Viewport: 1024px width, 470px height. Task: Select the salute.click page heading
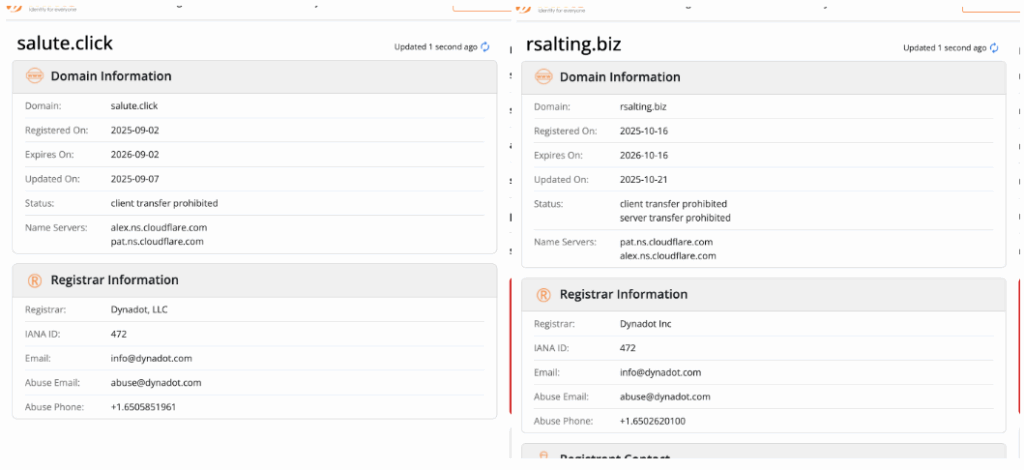coord(65,43)
